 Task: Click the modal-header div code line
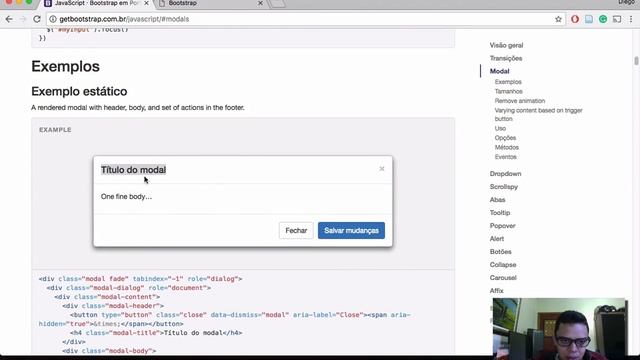113,306
